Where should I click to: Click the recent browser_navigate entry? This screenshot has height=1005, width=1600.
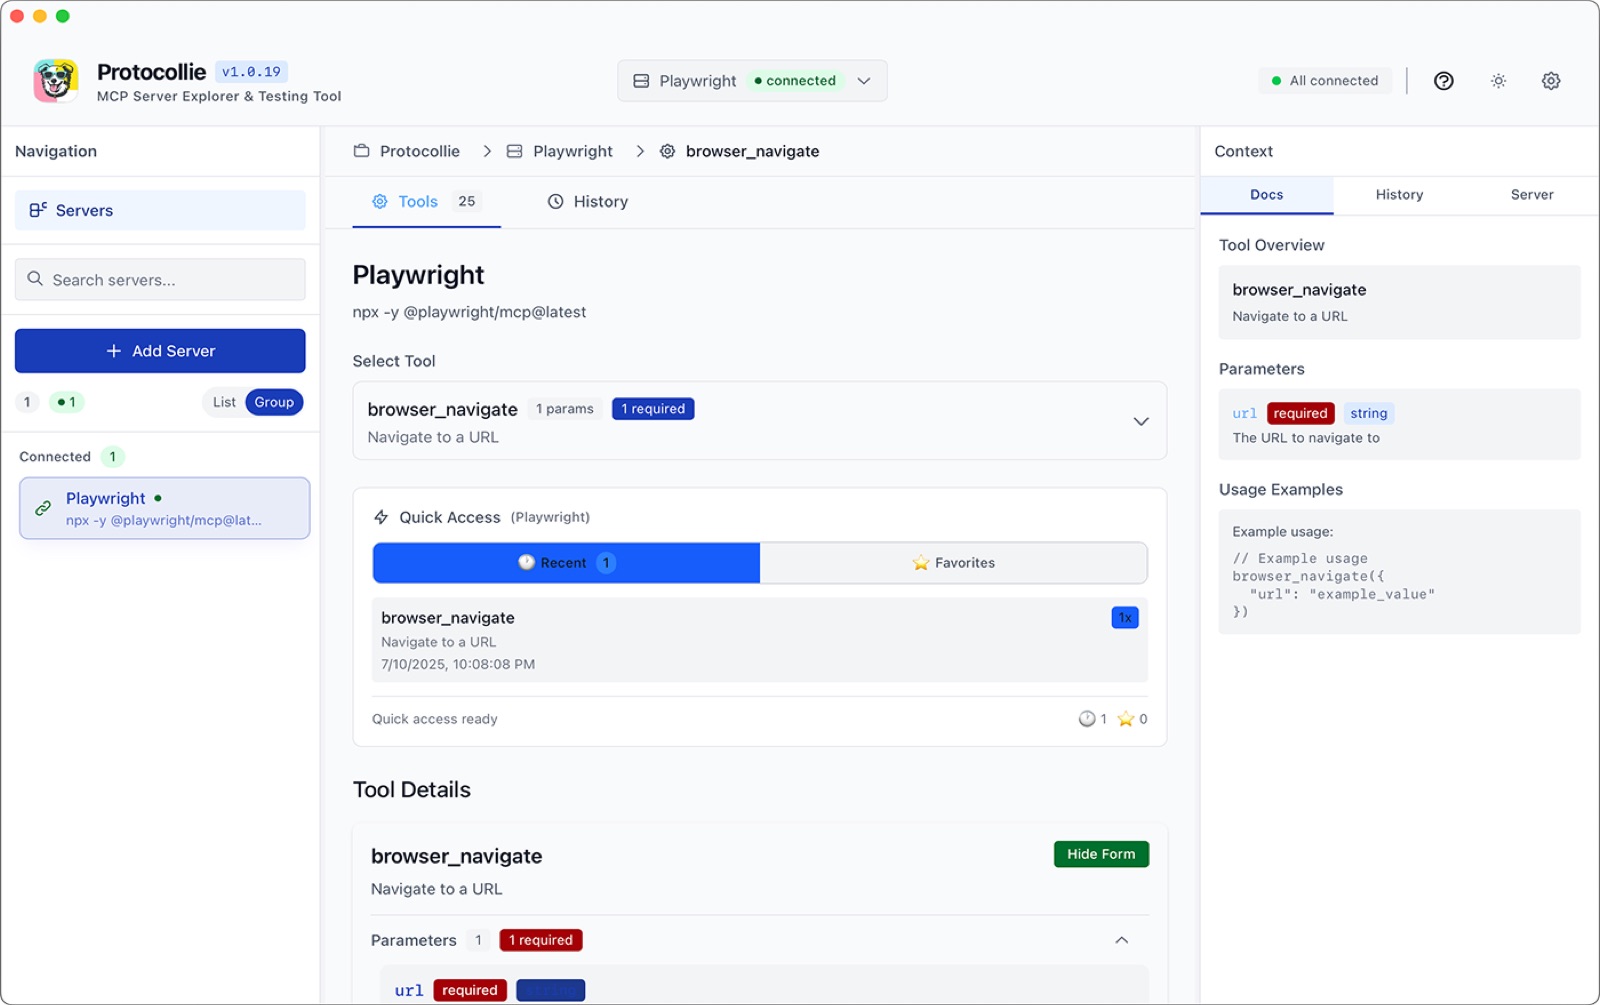click(x=760, y=640)
